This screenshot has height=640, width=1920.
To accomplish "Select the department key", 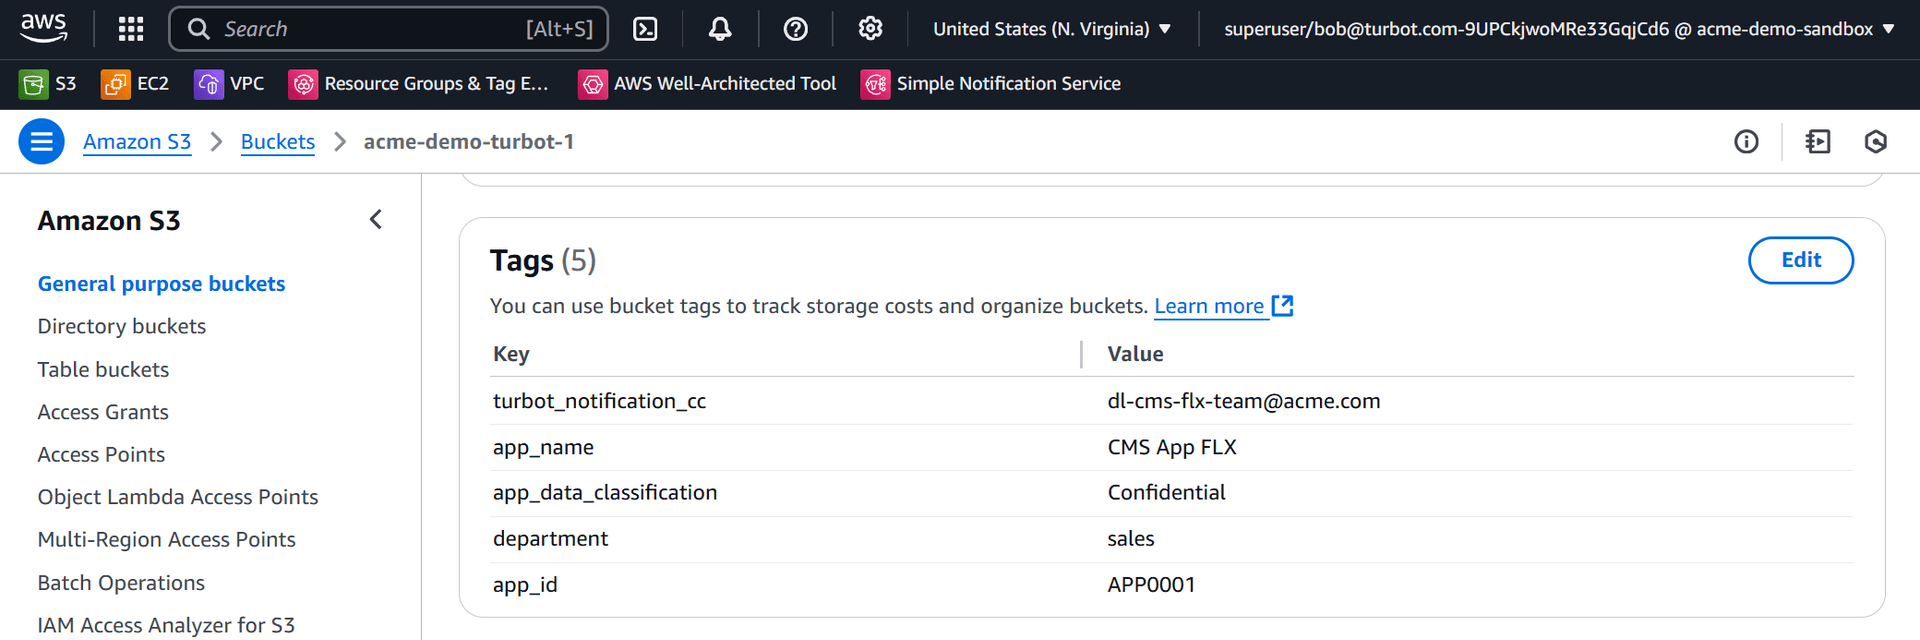I will pos(550,539).
